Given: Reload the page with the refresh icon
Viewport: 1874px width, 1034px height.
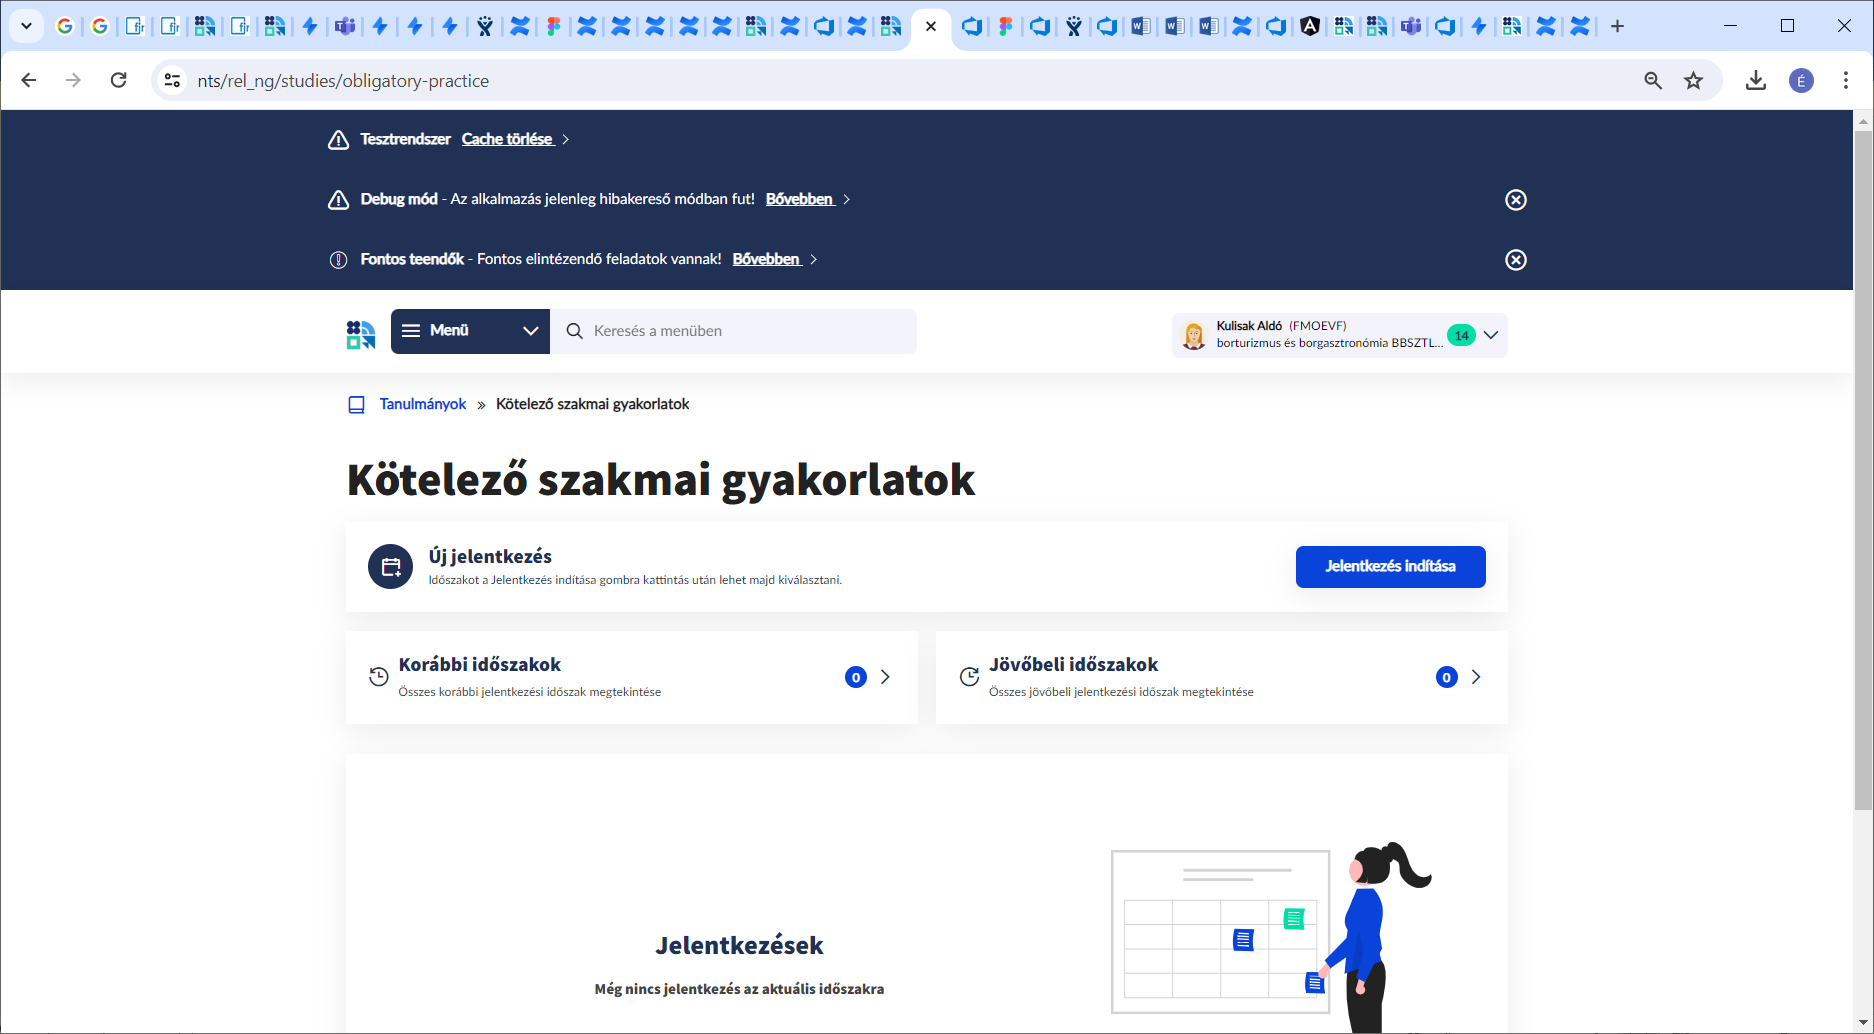Looking at the screenshot, I should coord(118,81).
